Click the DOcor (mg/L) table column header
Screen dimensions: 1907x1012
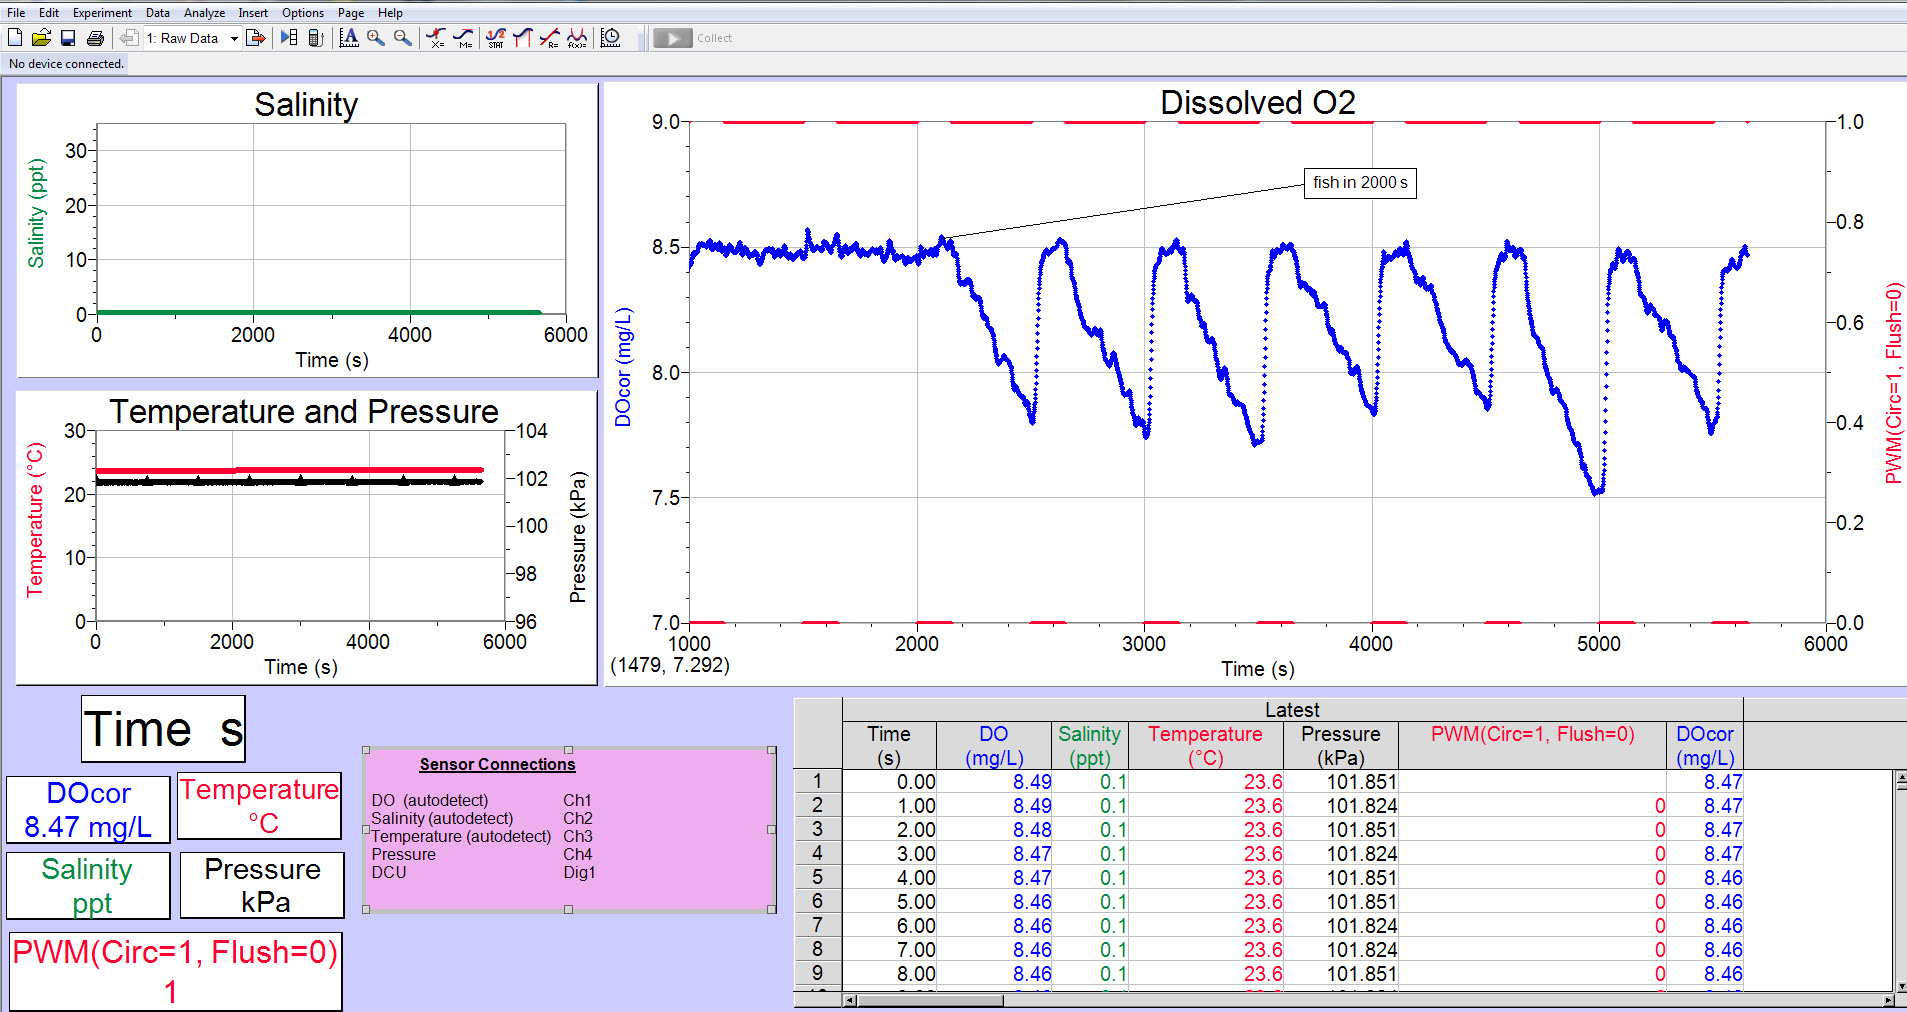tap(1705, 746)
